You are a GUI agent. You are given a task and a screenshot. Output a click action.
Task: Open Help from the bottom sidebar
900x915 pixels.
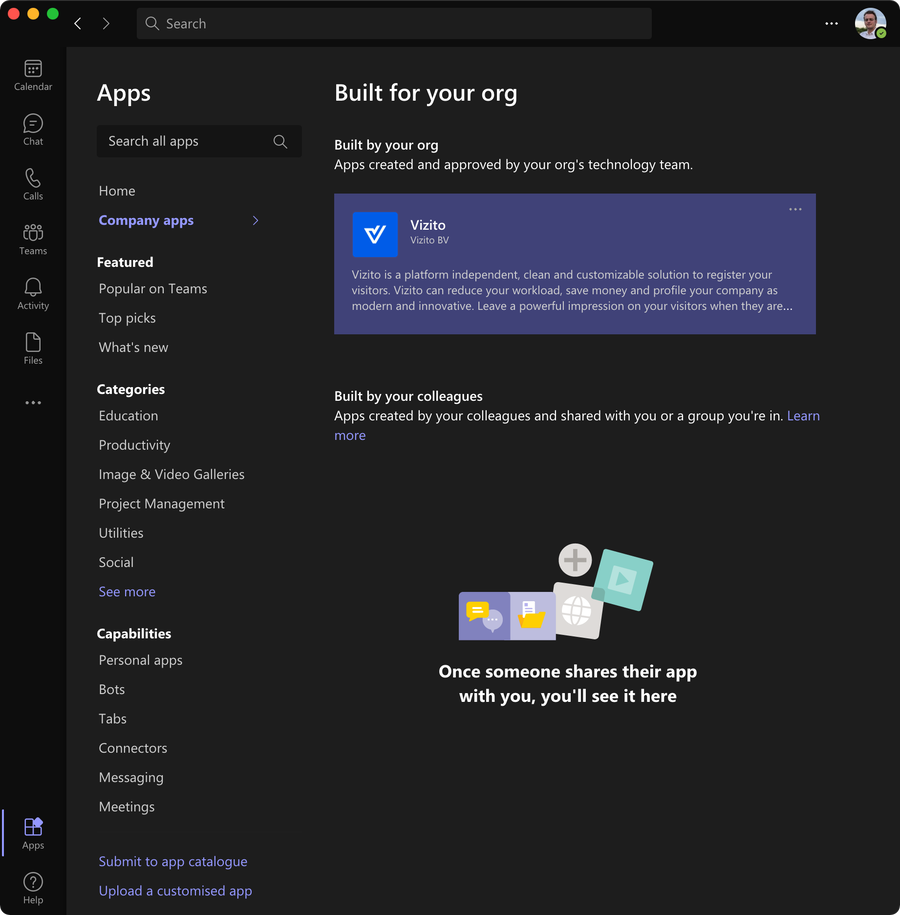[x=32, y=886]
